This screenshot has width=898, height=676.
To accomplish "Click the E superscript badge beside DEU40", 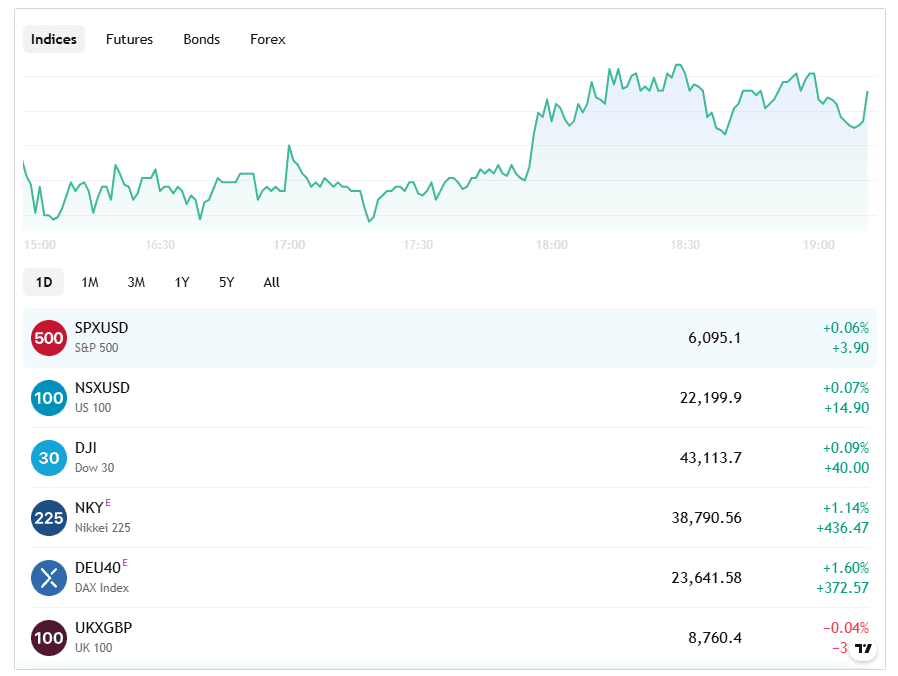I will 125,563.
